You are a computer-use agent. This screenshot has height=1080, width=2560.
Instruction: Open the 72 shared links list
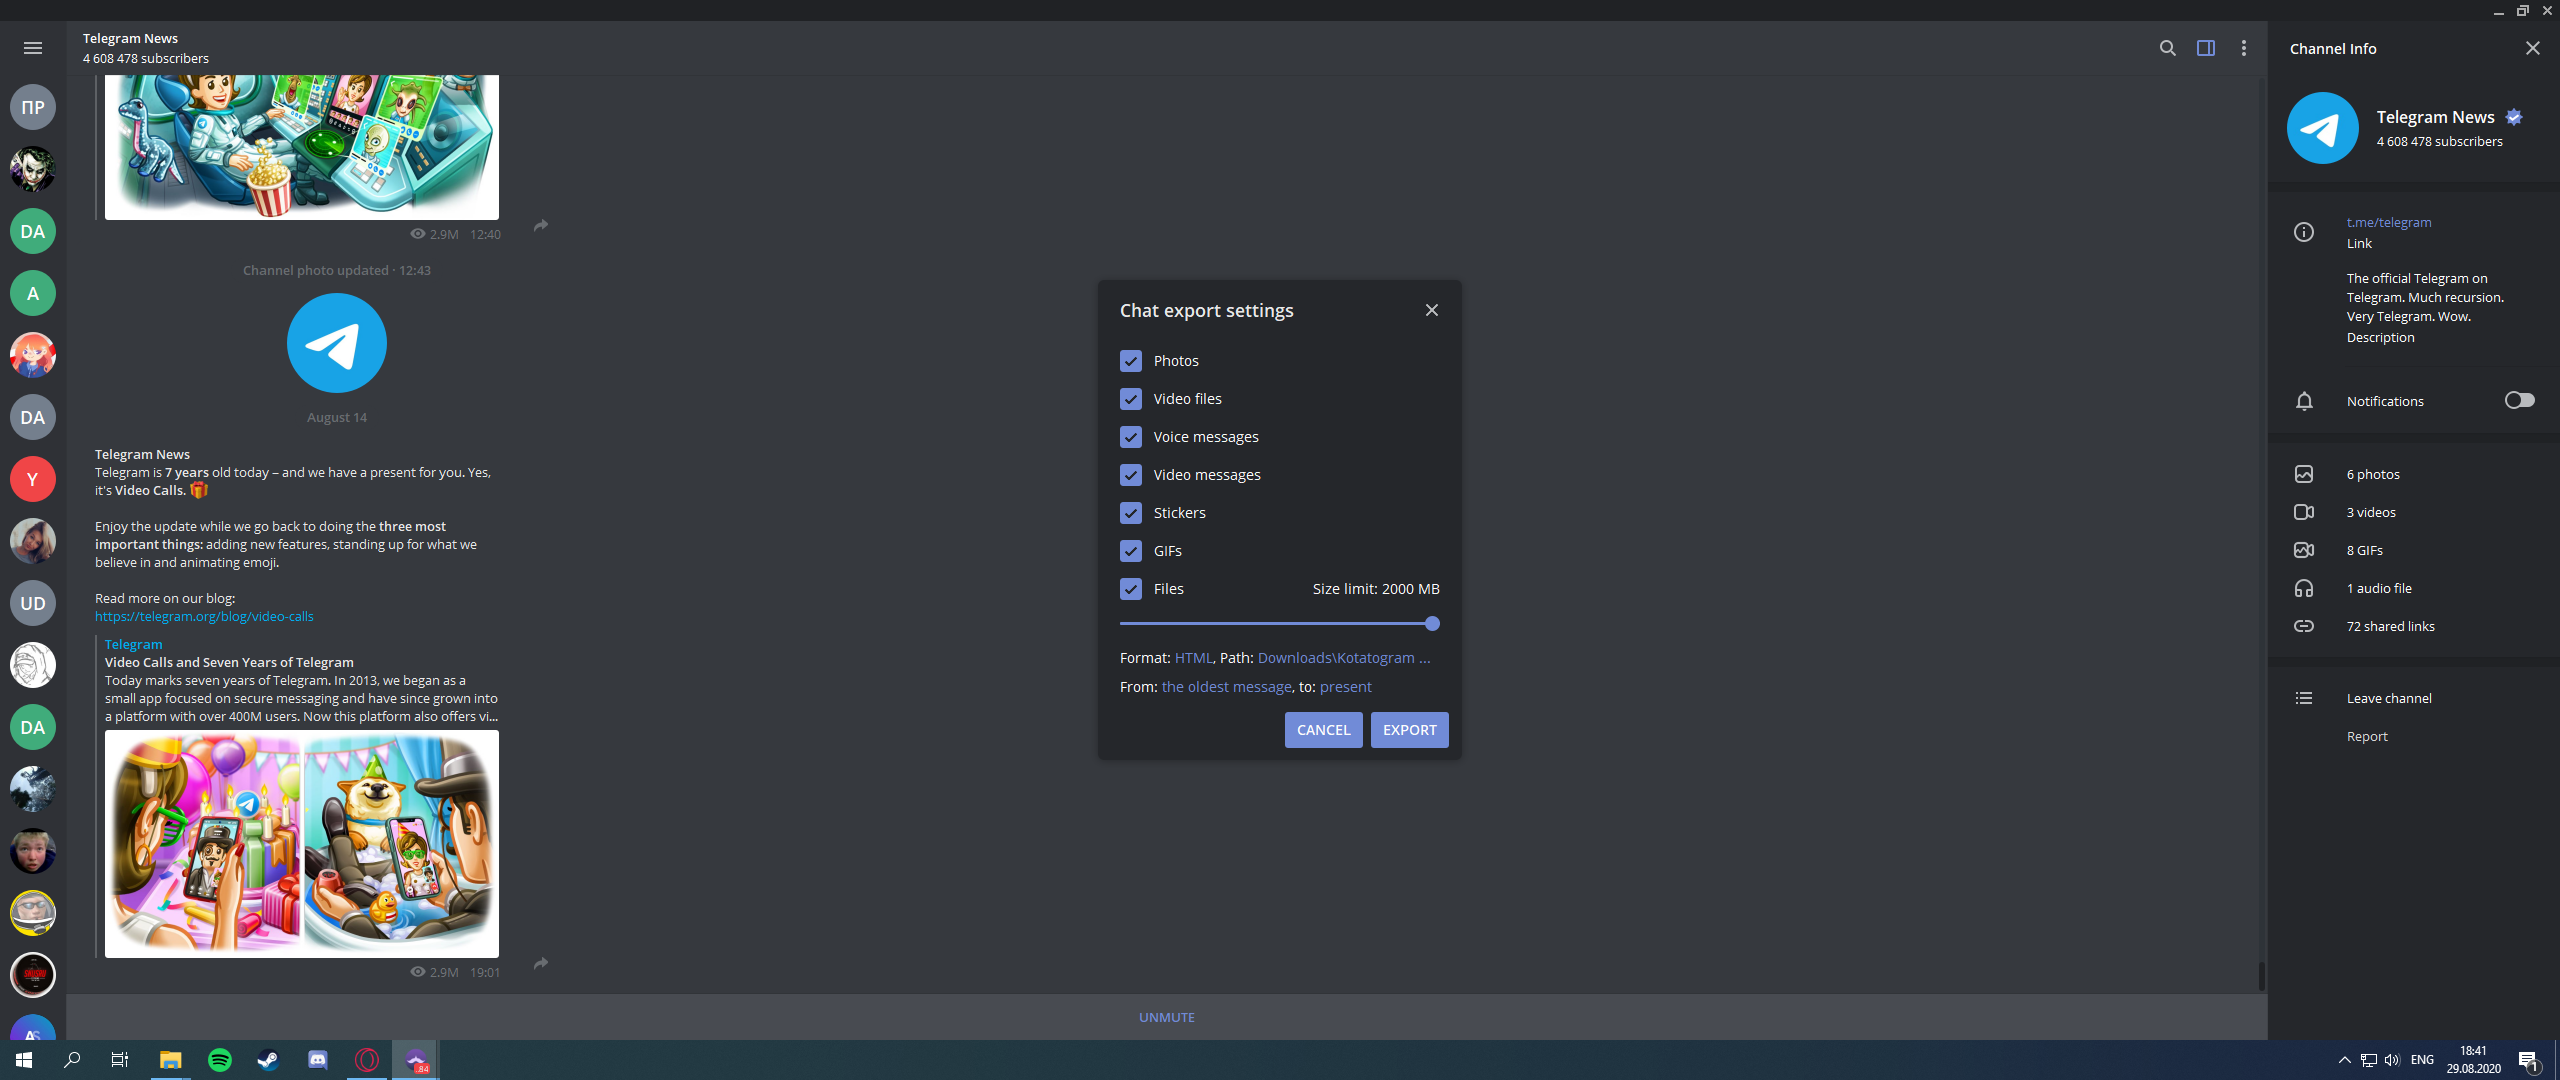2390,626
